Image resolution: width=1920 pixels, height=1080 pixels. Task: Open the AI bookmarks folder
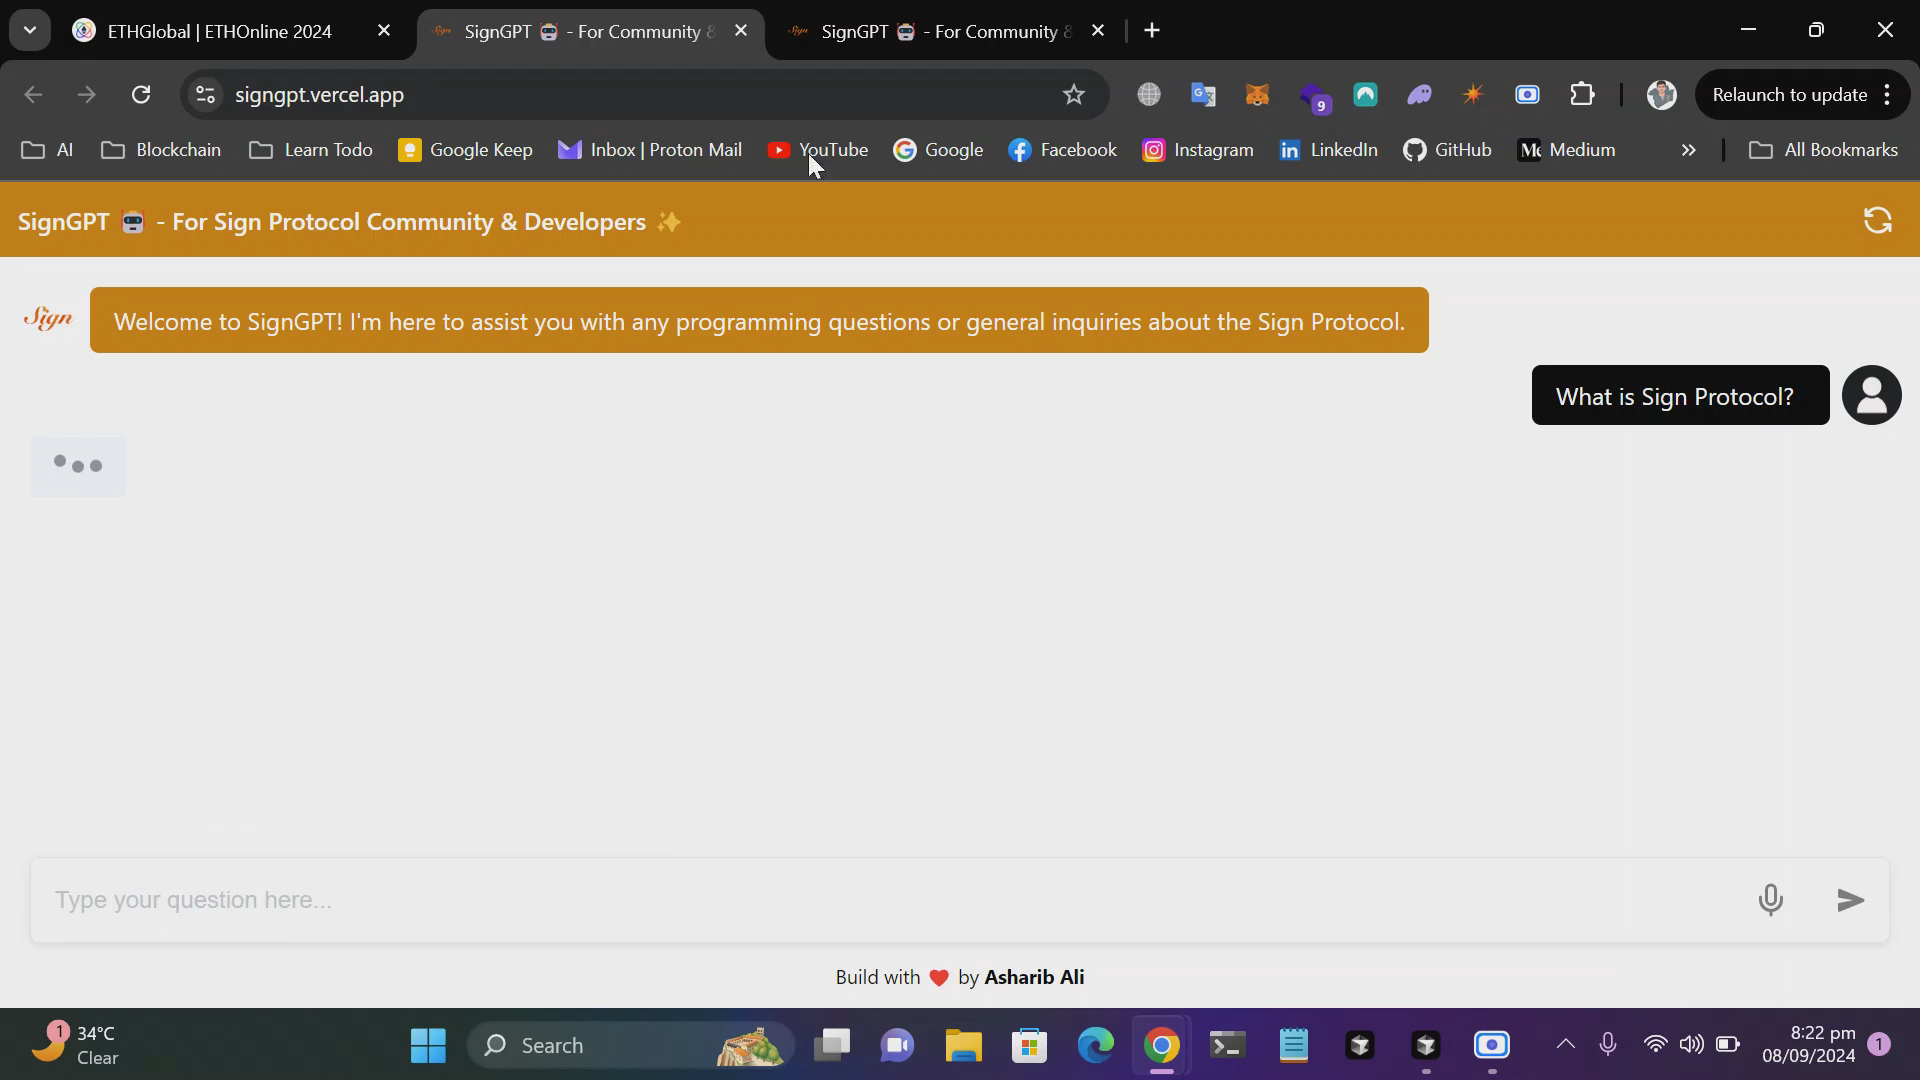pos(48,150)
